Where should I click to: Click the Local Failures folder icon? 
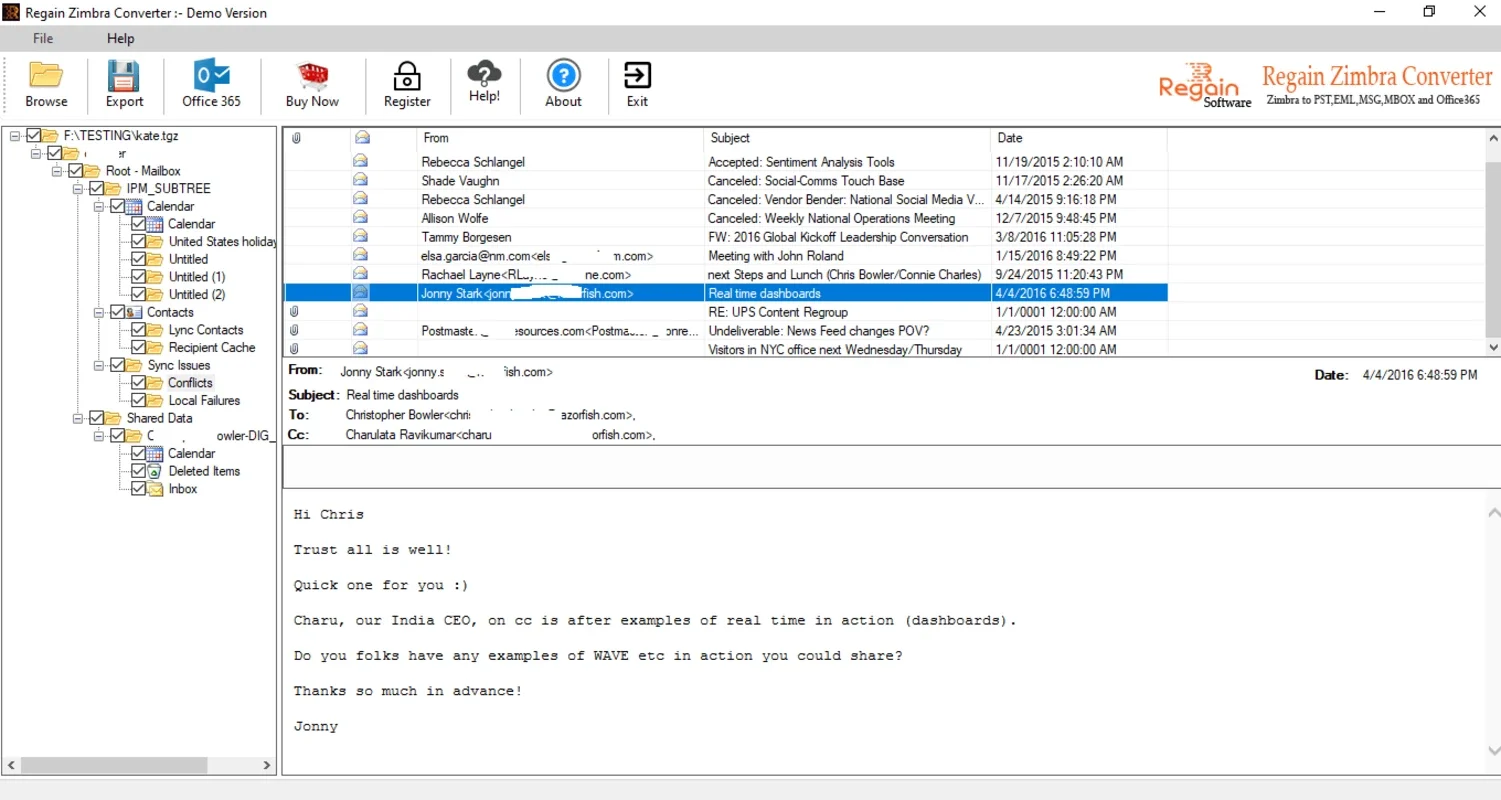[155, 400]
